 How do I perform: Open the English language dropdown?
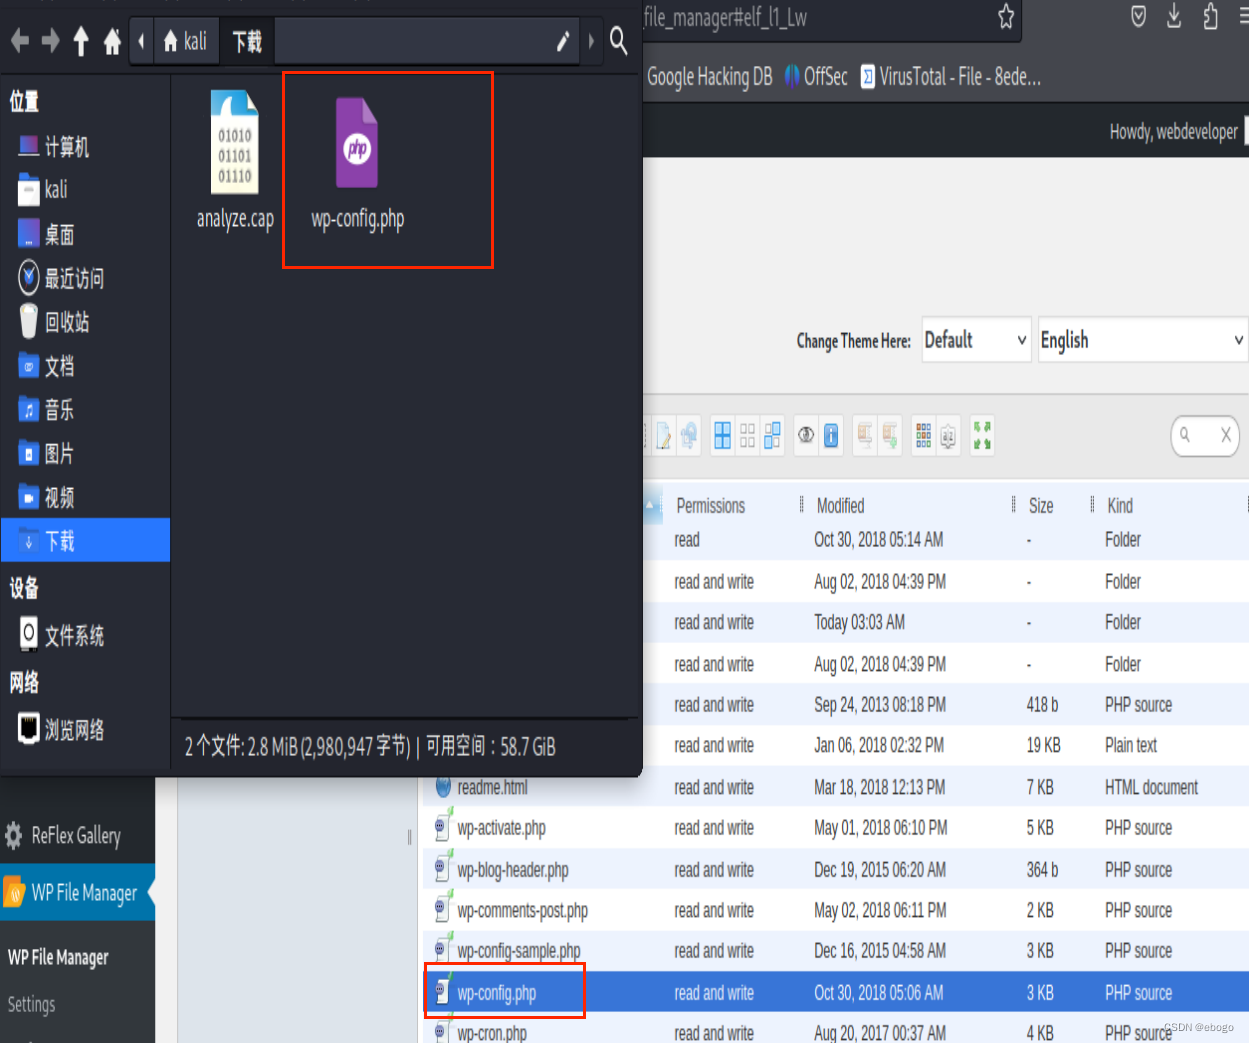pos(1143,340)
